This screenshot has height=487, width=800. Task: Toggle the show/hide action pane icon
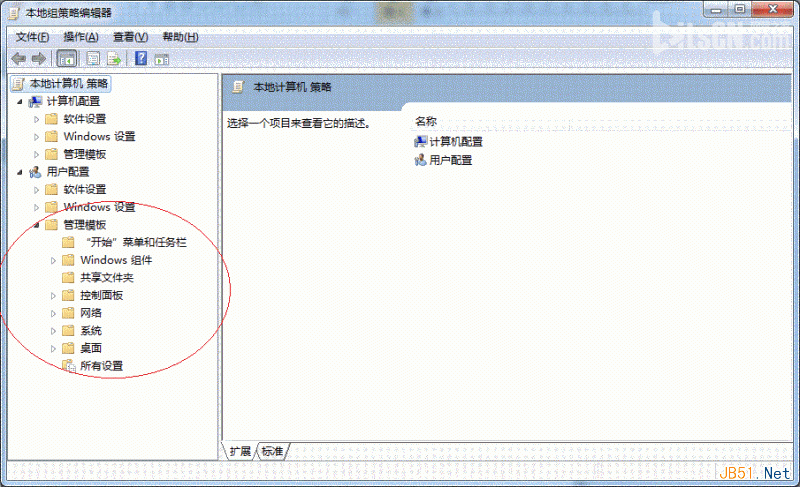[x=162, y=59]
